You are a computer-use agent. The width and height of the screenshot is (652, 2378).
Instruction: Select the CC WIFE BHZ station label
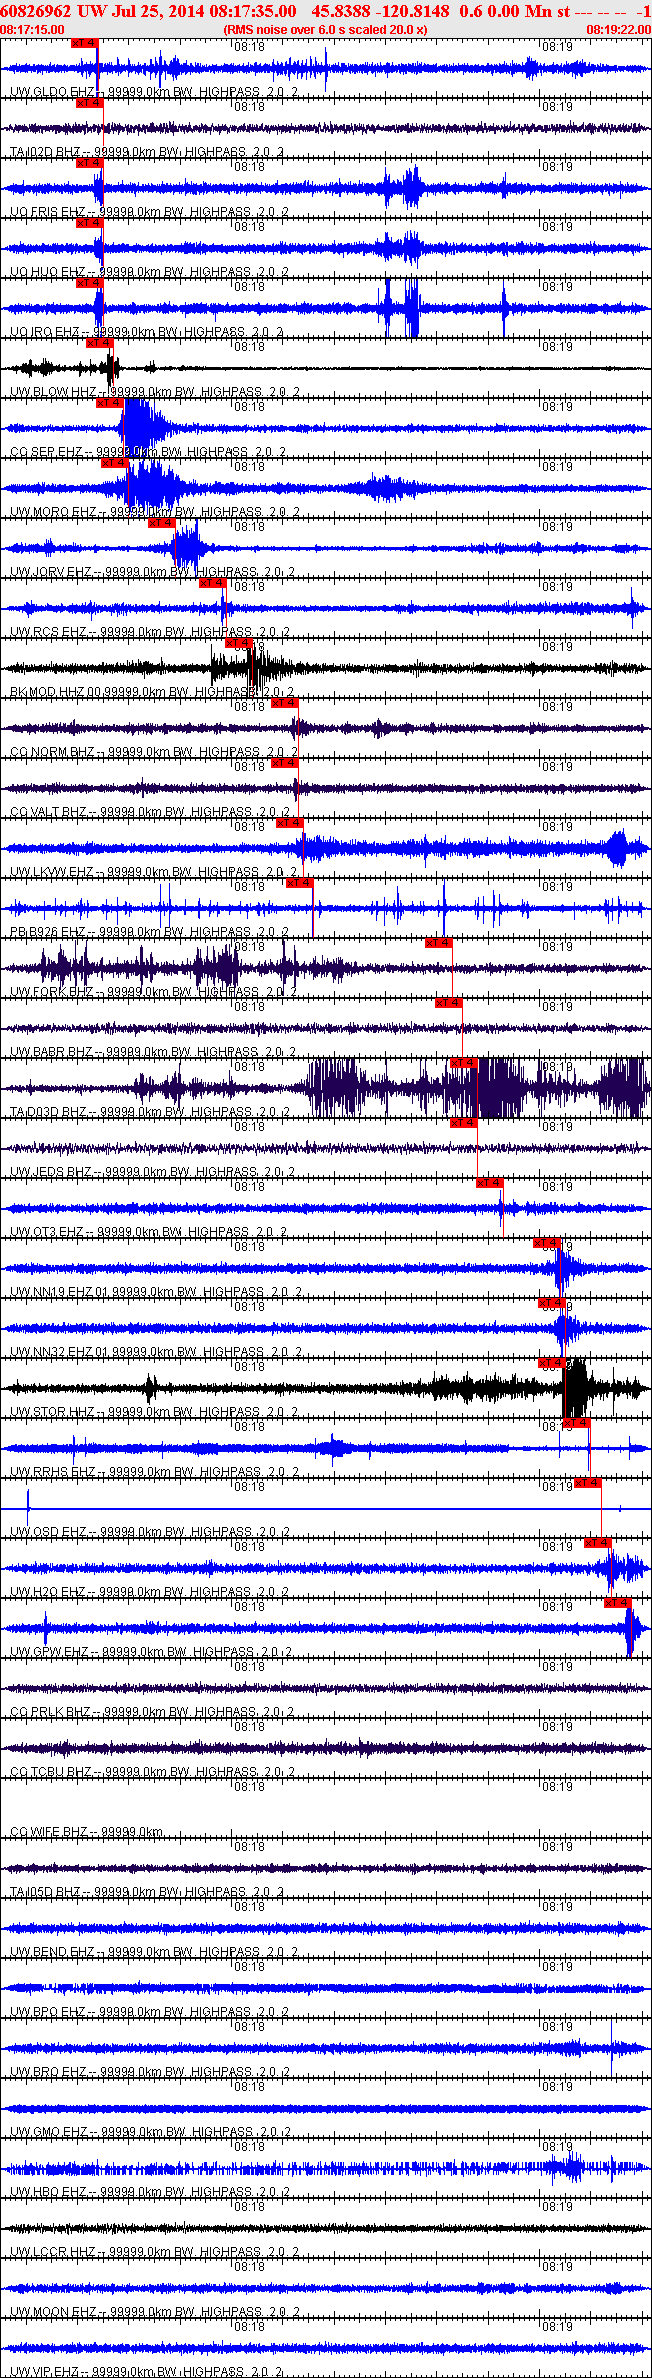(x=49, y=1832)
